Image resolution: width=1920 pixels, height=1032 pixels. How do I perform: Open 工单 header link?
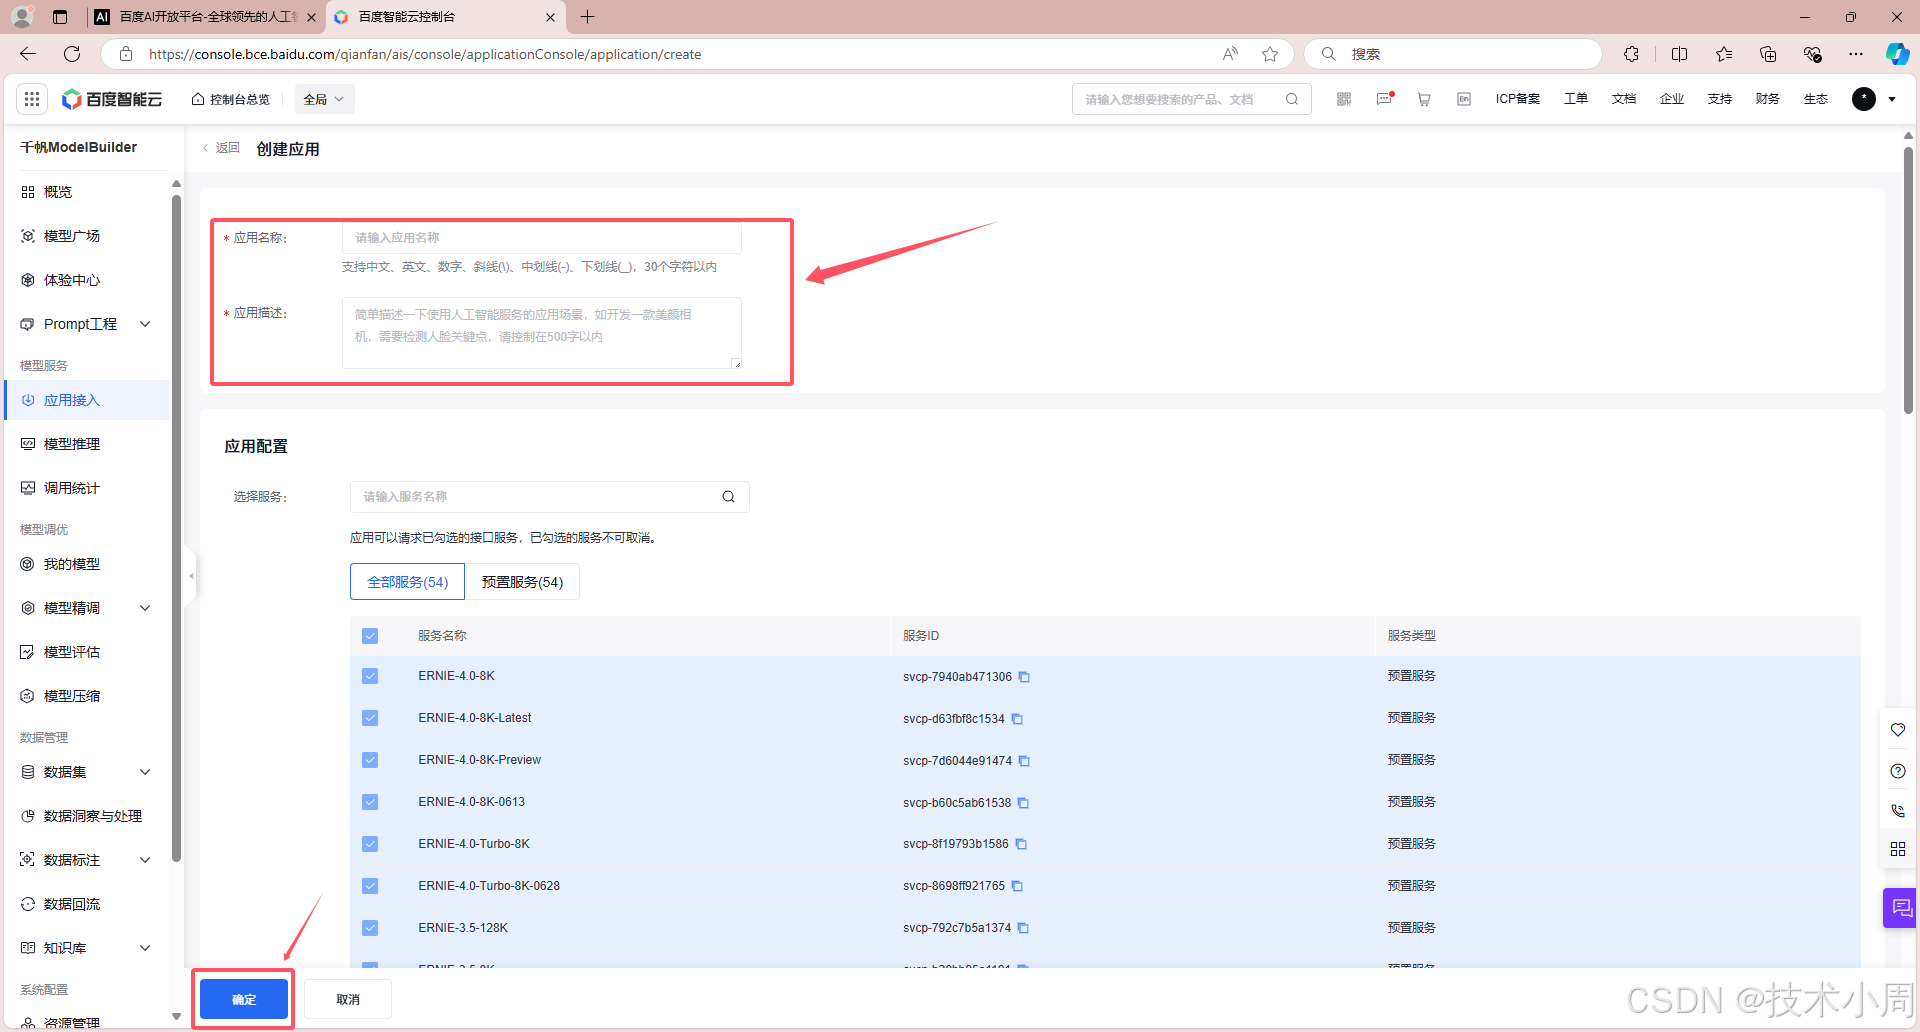1576,99
